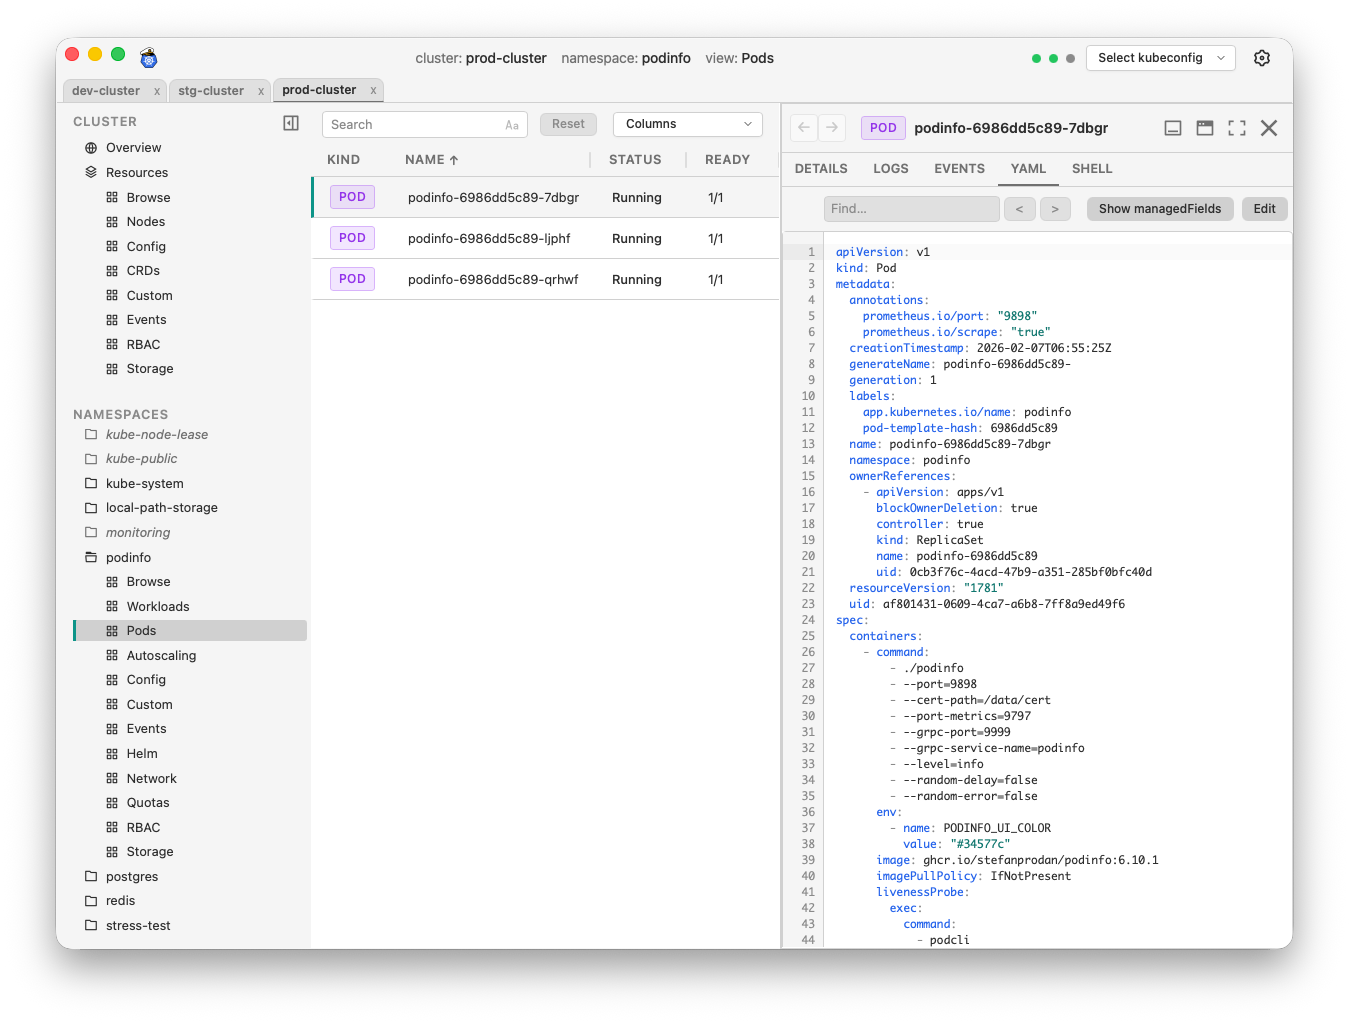Dock the detail panel to the bottom
The width and height of the screenshot is (1349, 1023).
(x=1172, y=128)
